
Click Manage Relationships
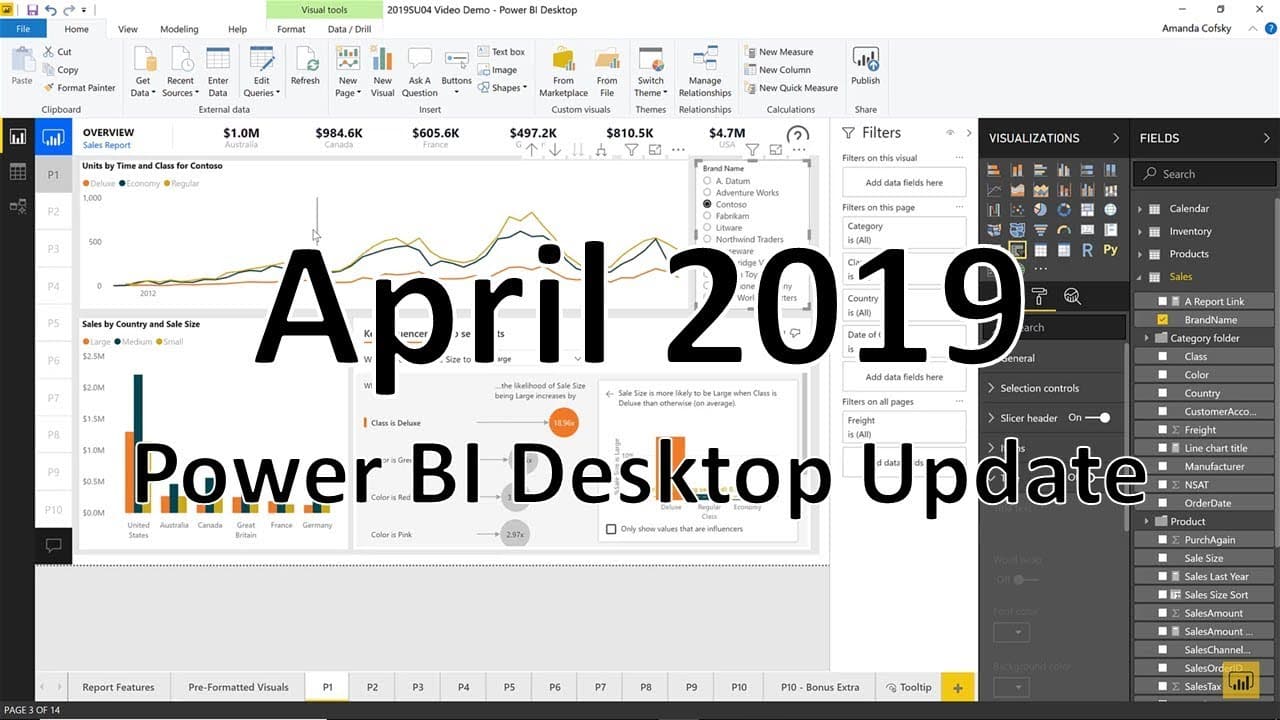tap(705, 72)
